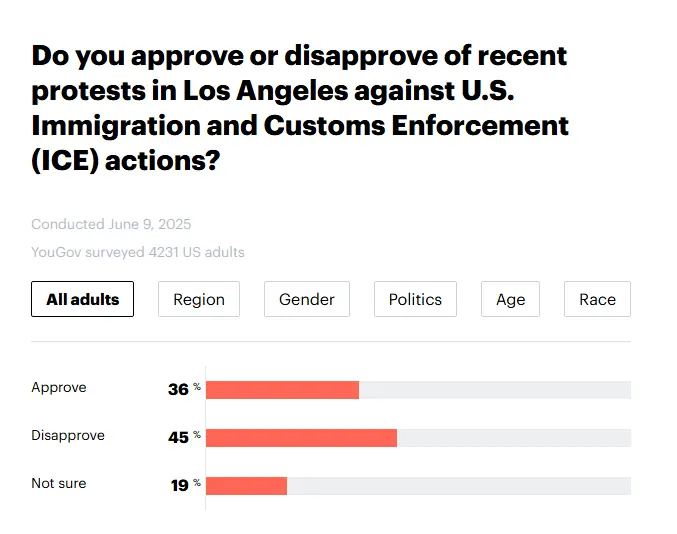The width and height of the screenshot is (677, 534).
Task: Click the Not sure row label
Action: click(59, 484)
